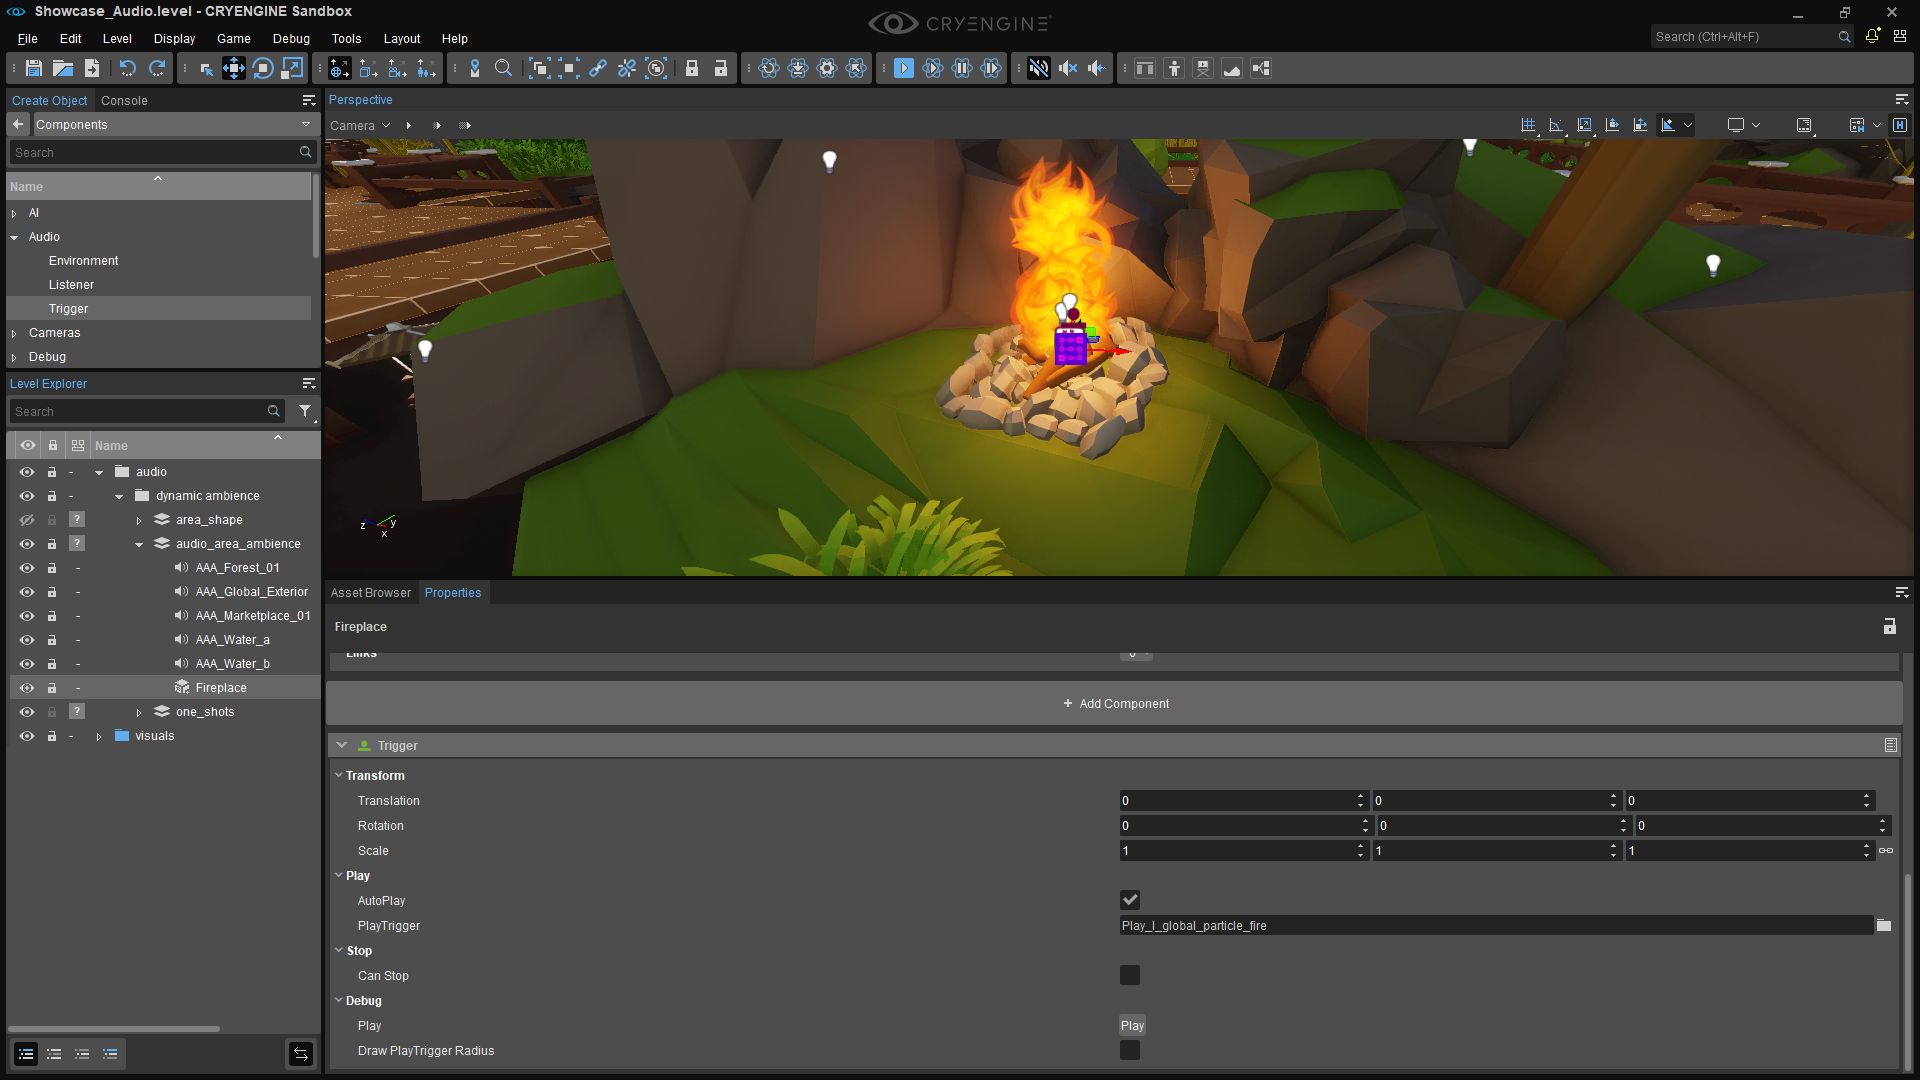The width and height of the screenshot is (1920, 1080).
Task: Uncheck the AutoPlay checkbox
Action: 1130,900
